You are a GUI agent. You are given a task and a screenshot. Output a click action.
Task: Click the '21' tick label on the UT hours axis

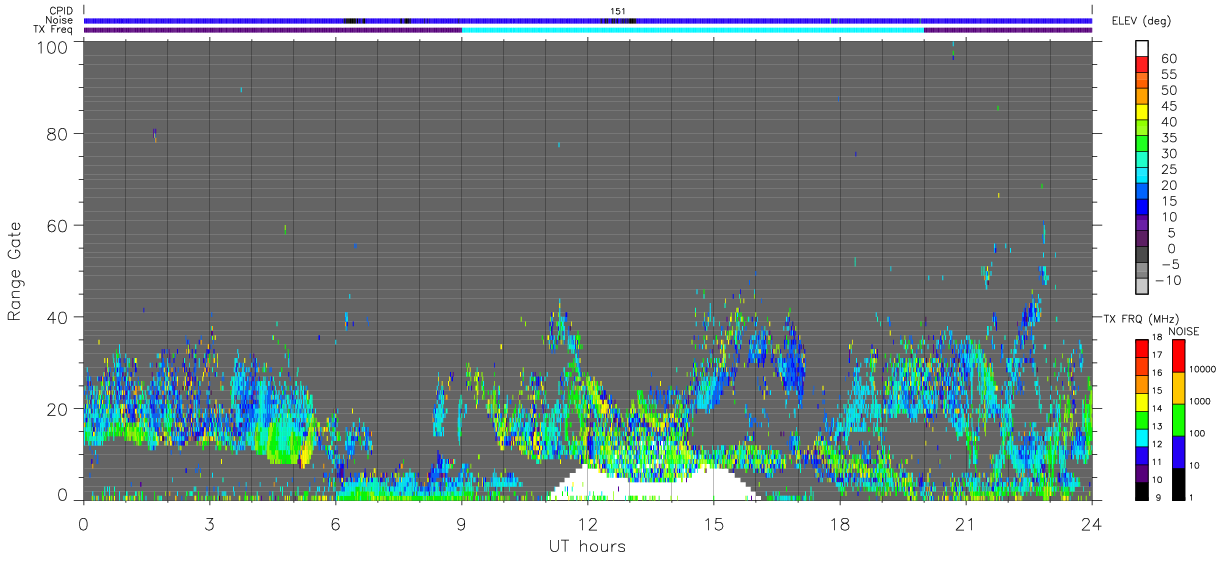tap(965, 524)
